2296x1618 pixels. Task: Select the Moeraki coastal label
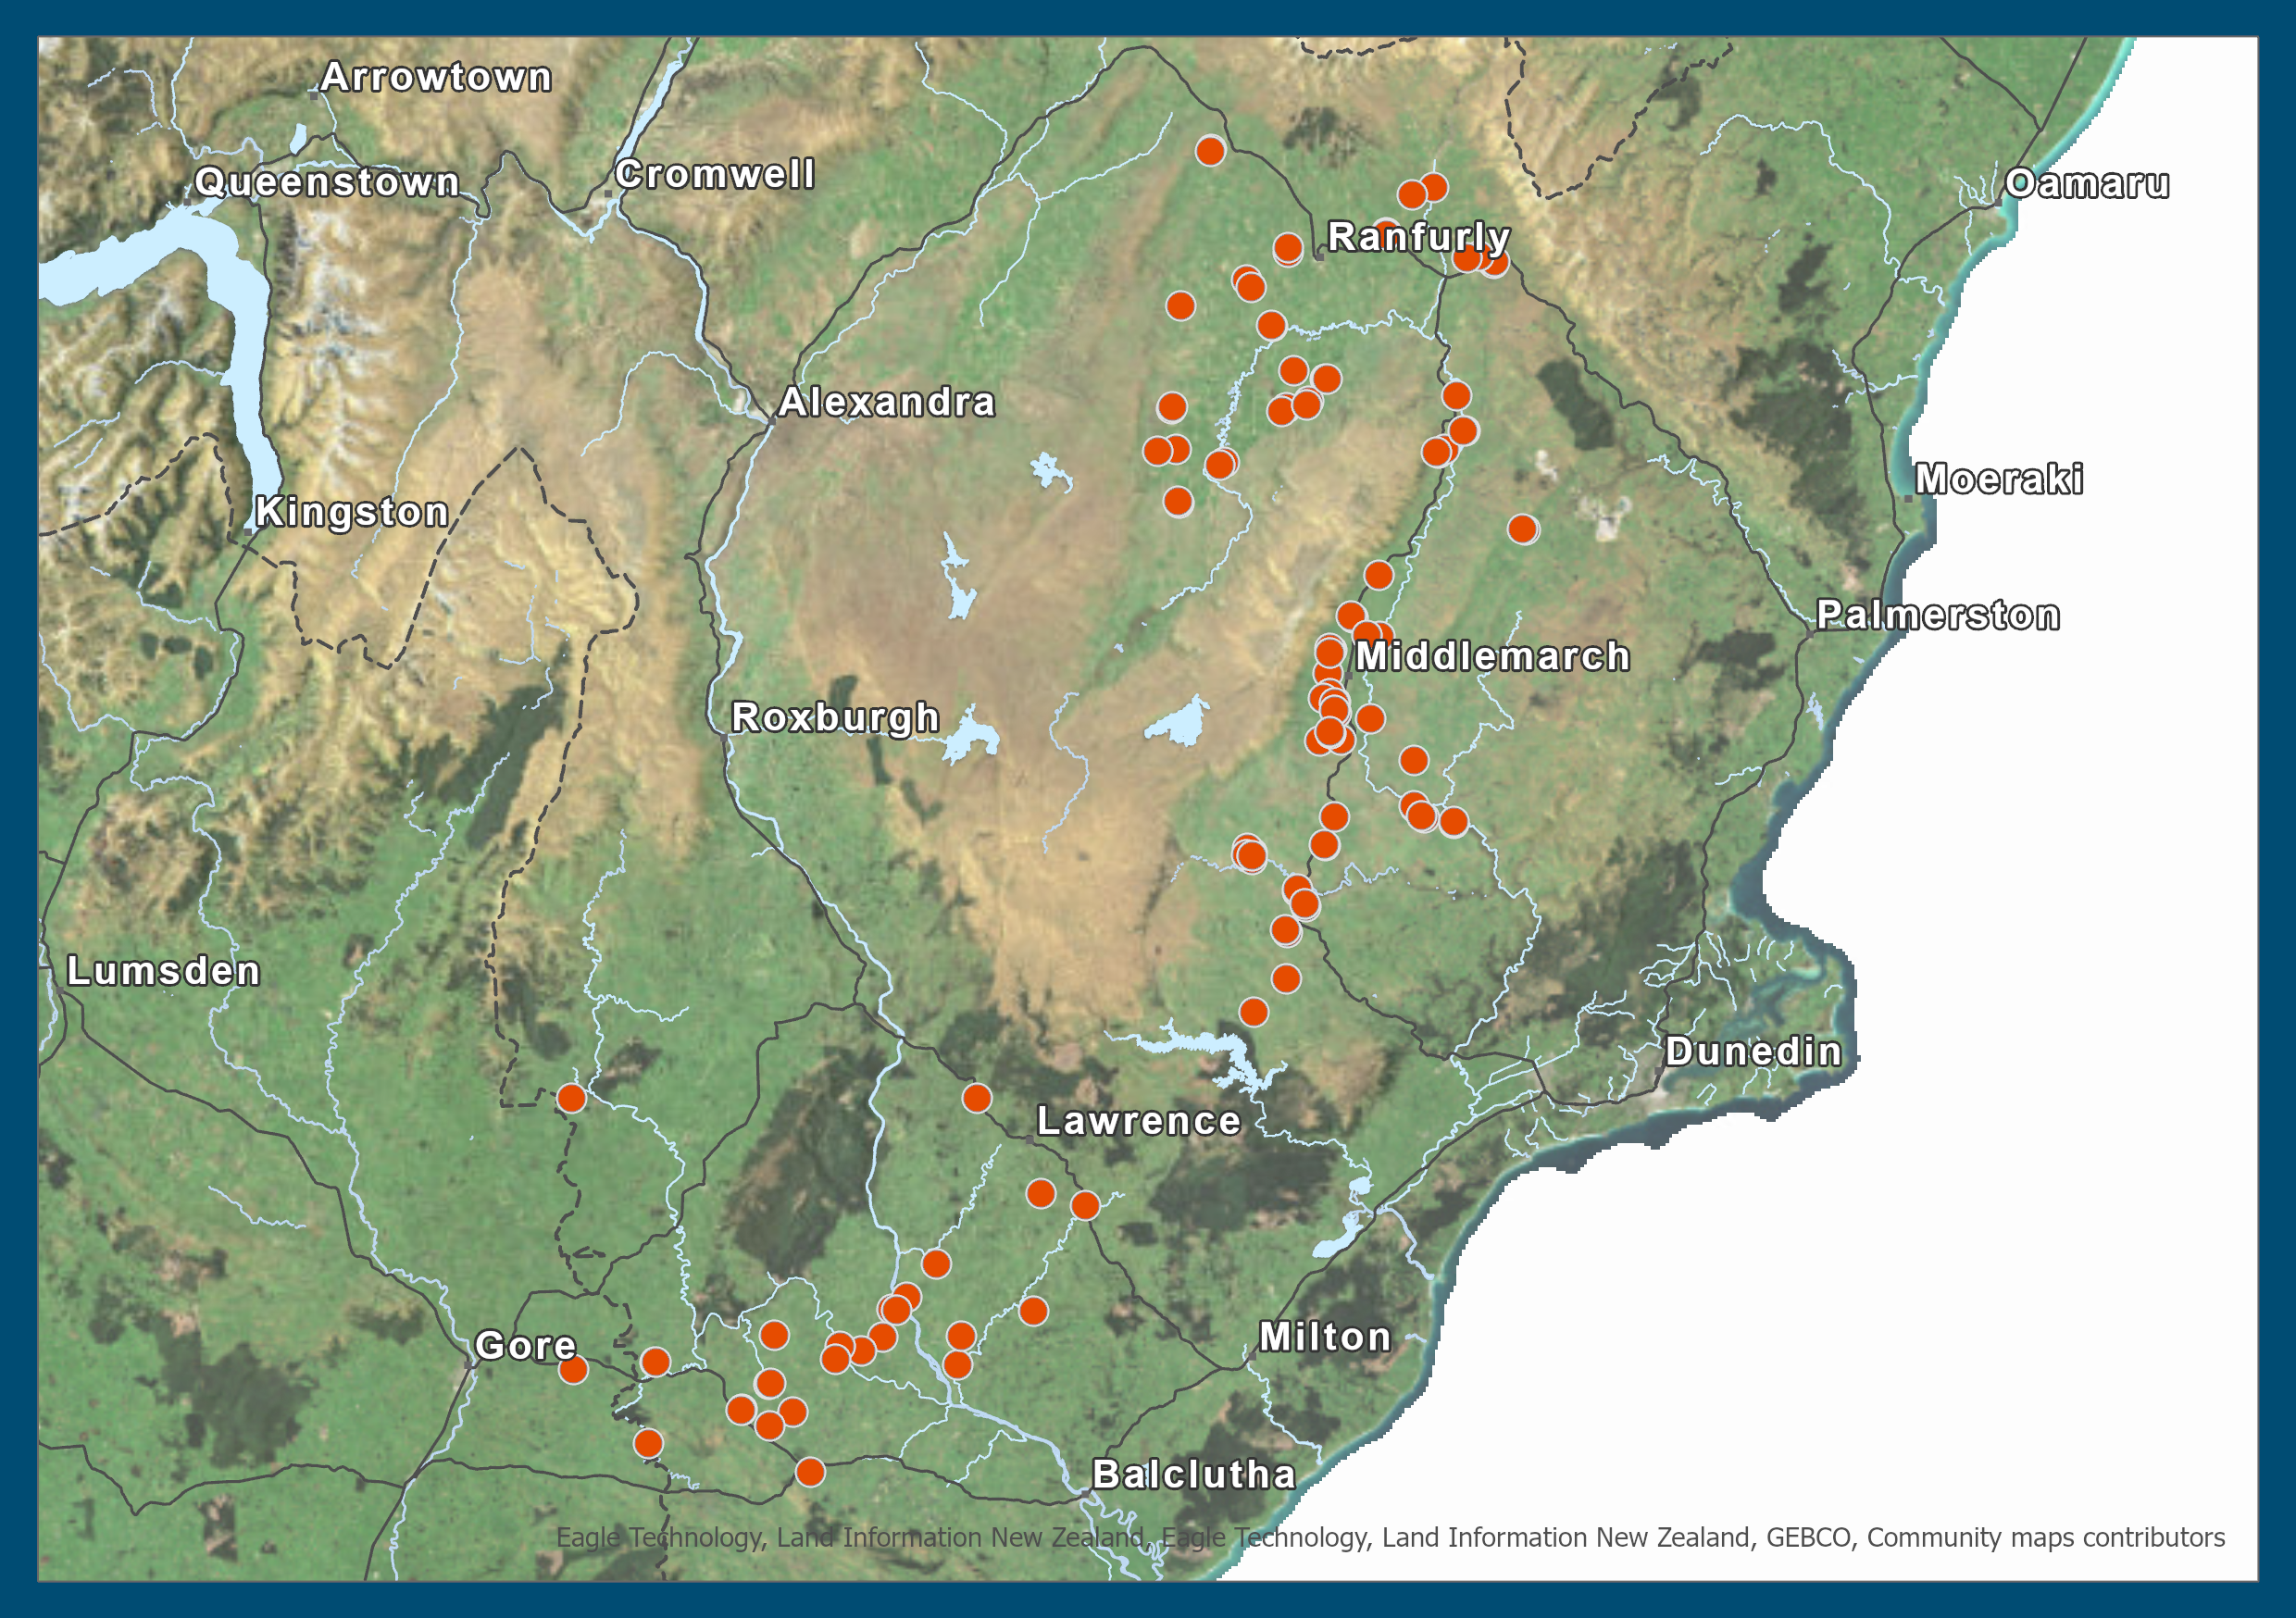1999,479
